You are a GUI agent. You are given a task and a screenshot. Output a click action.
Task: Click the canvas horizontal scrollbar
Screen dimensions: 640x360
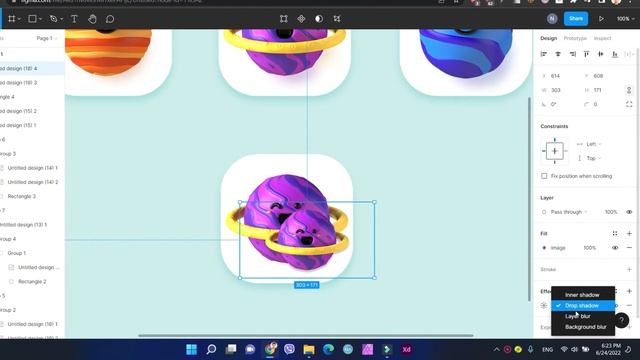306,336
